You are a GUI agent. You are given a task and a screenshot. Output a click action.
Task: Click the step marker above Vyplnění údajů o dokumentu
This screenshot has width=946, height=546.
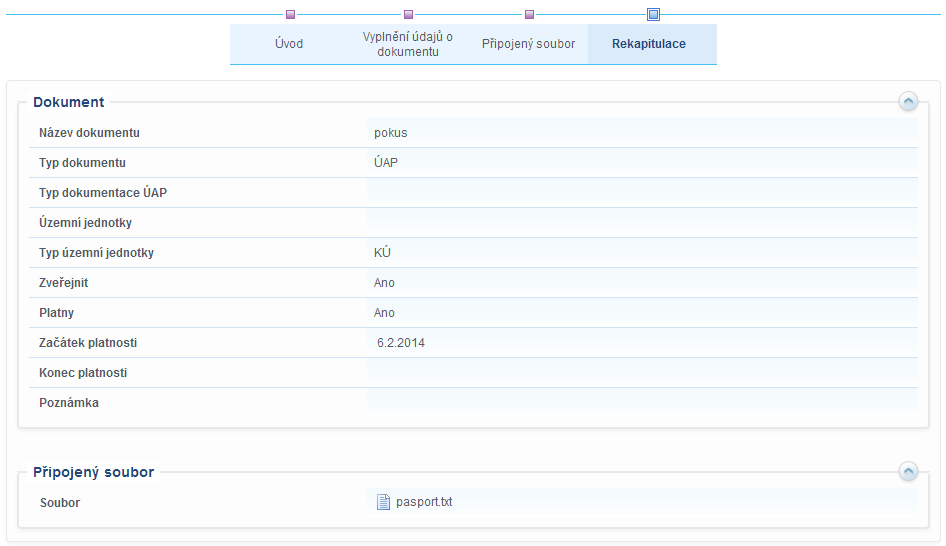[408, 15]
